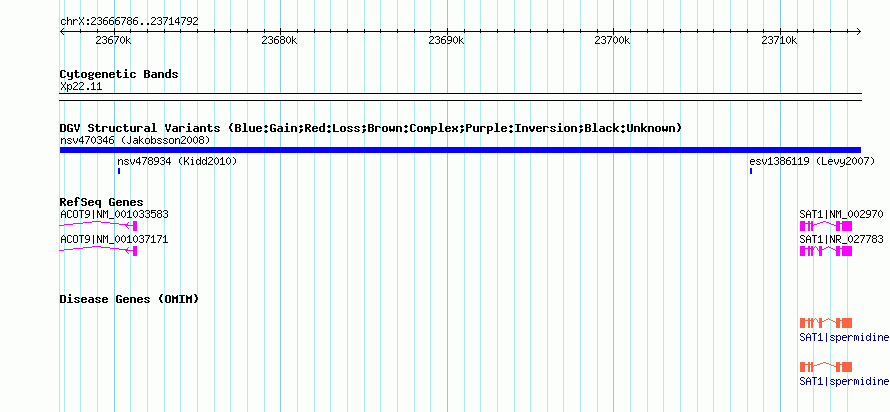This screenshot has height=412, width=890.
Task: Select the long blue nsv470346 gain bar
Action: pos(460,150)
